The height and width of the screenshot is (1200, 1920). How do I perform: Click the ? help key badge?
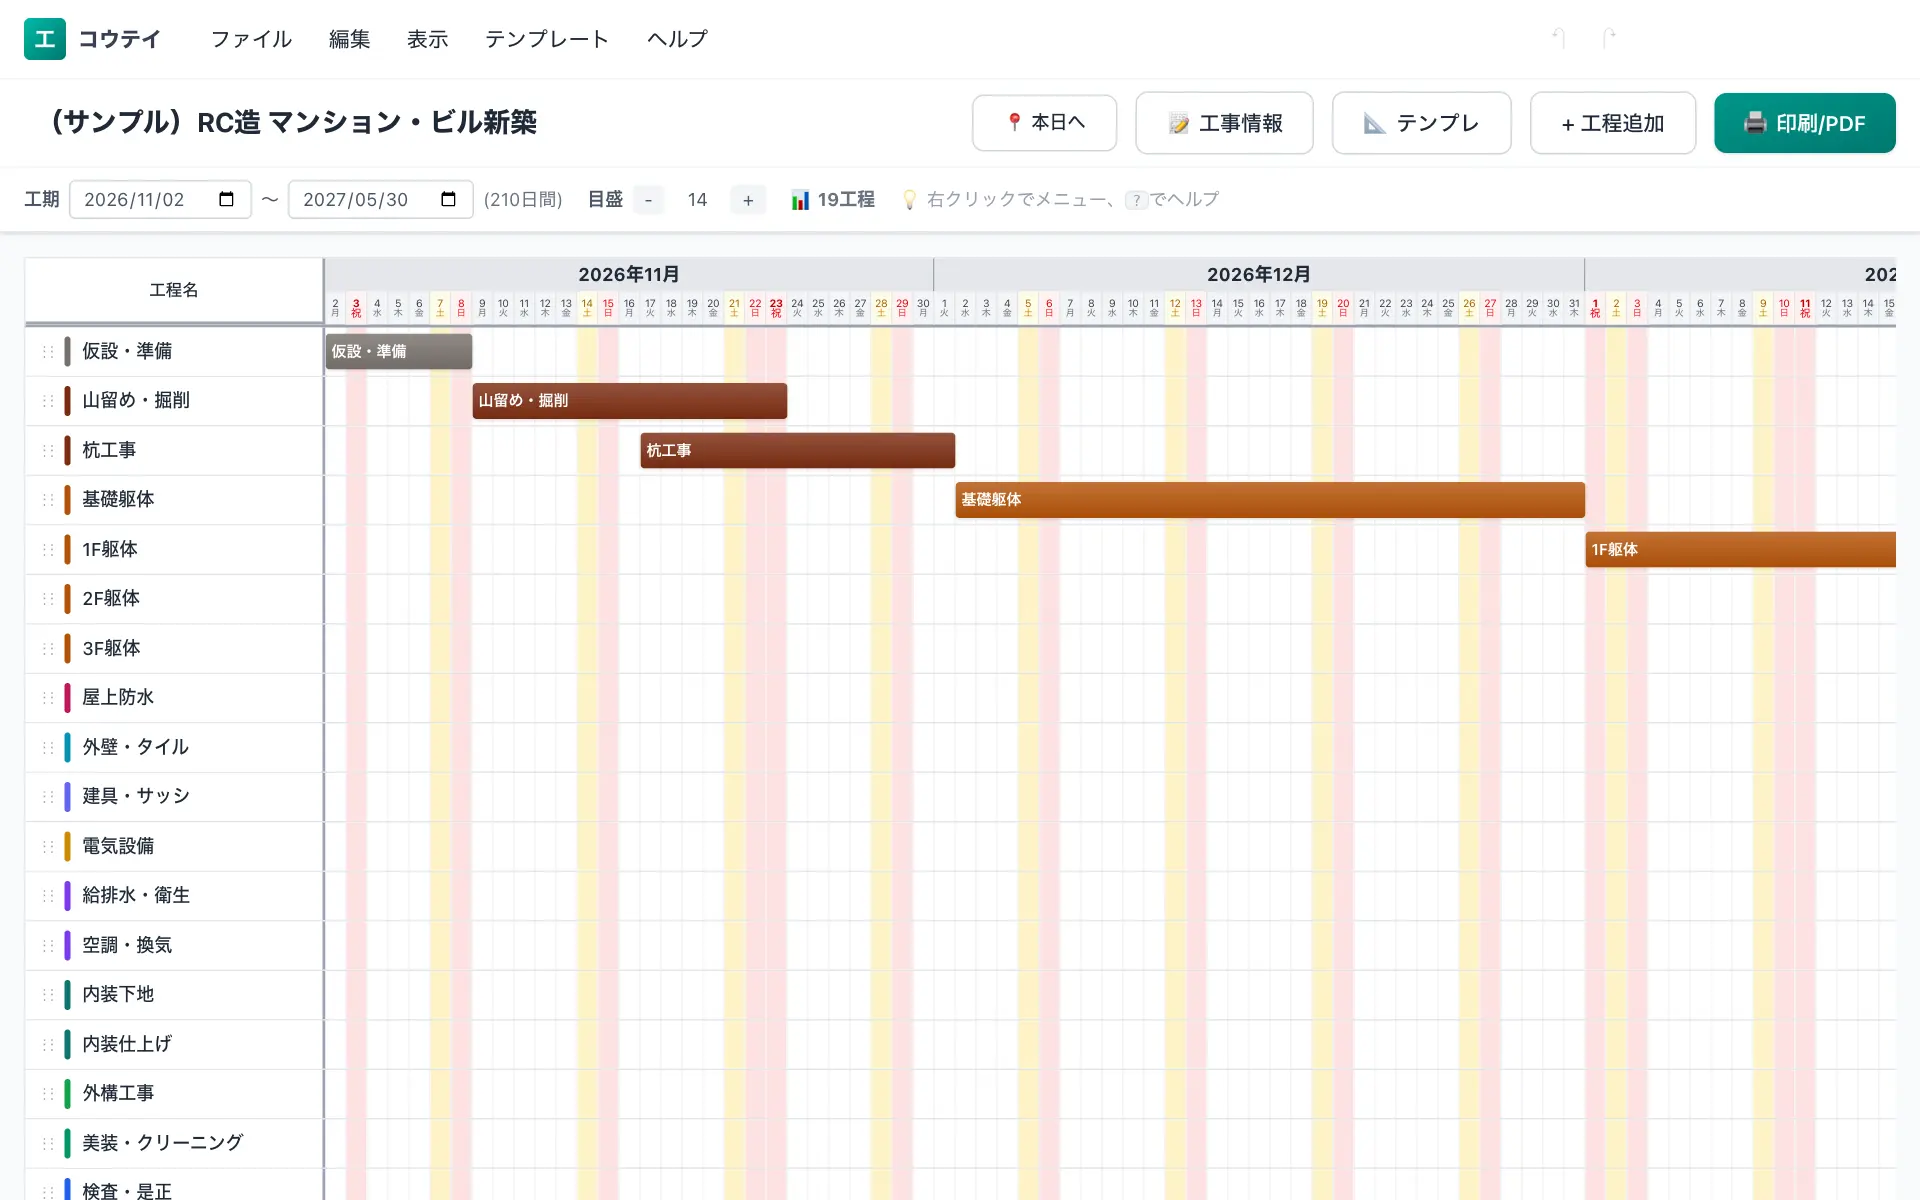point(1136,200)
